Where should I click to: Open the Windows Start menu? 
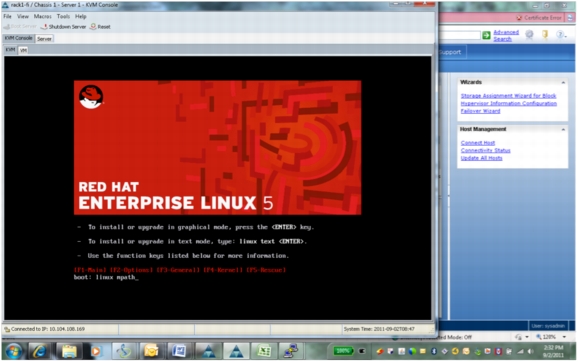(14, 351)
